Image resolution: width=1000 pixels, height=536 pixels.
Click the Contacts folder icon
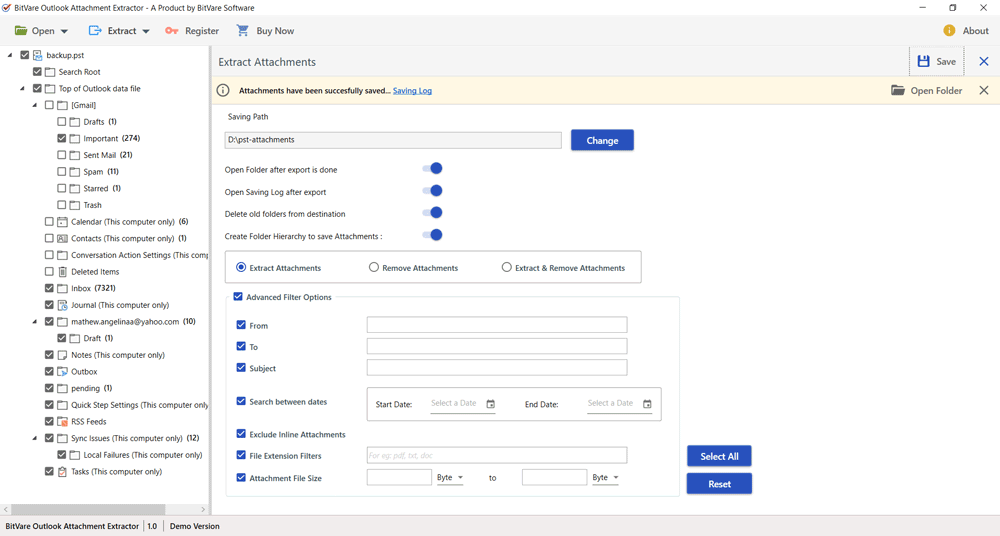coord(62,239)
